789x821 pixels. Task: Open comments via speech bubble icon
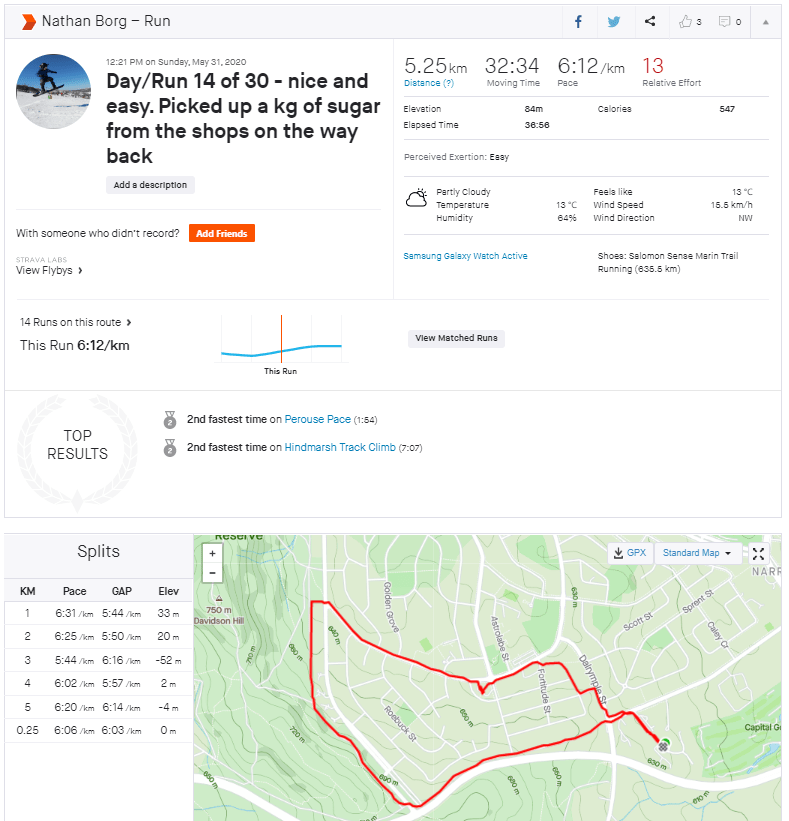pyautogui.click(x=730, y=21)
